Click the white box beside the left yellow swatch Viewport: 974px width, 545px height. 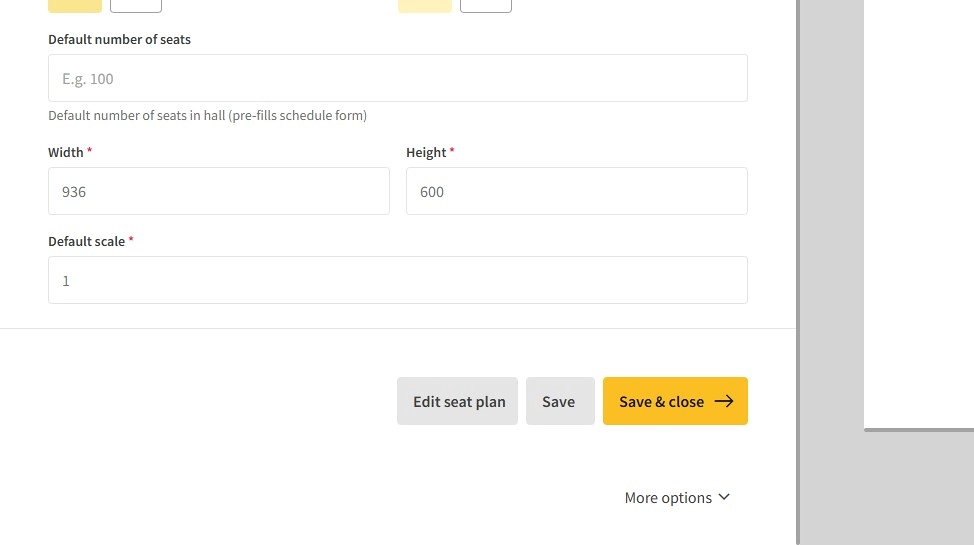point(136,6)
